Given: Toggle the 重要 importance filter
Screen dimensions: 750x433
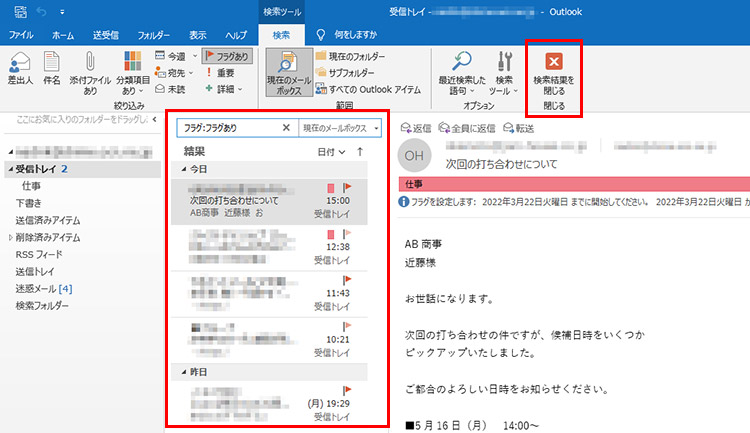Looking at the screenshot, I should coord(220,73).
